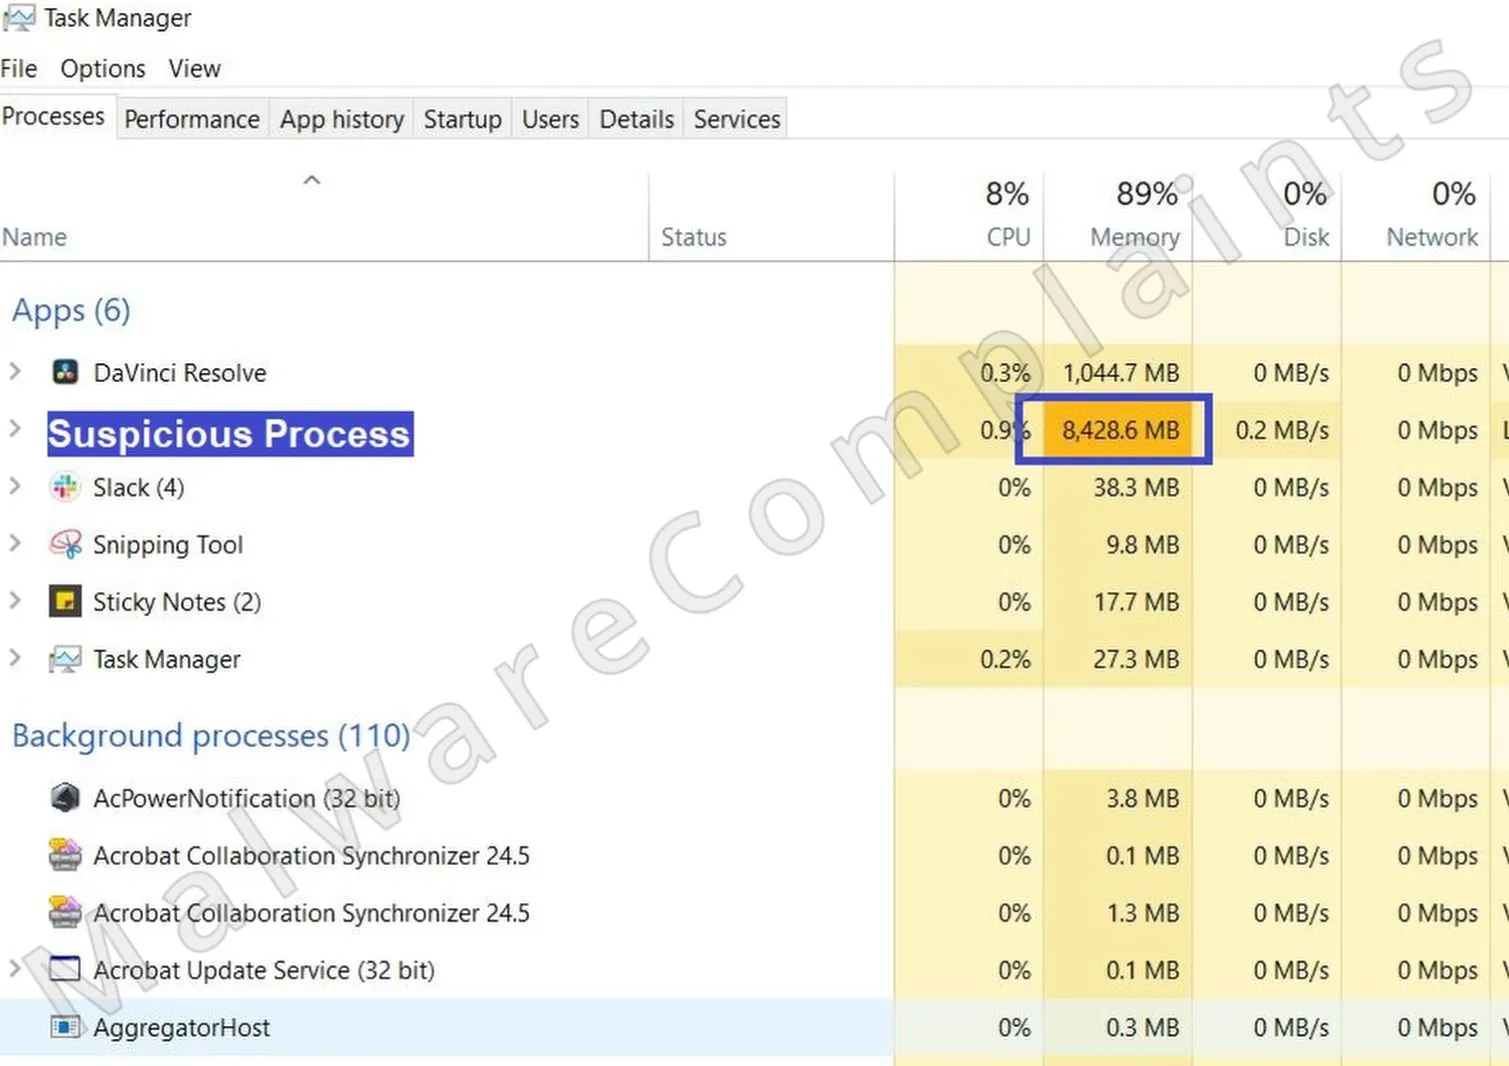Expand the Sticky Notes (2) group
The width and height of the screenshot is (1509, 1066).
(15, 601)
